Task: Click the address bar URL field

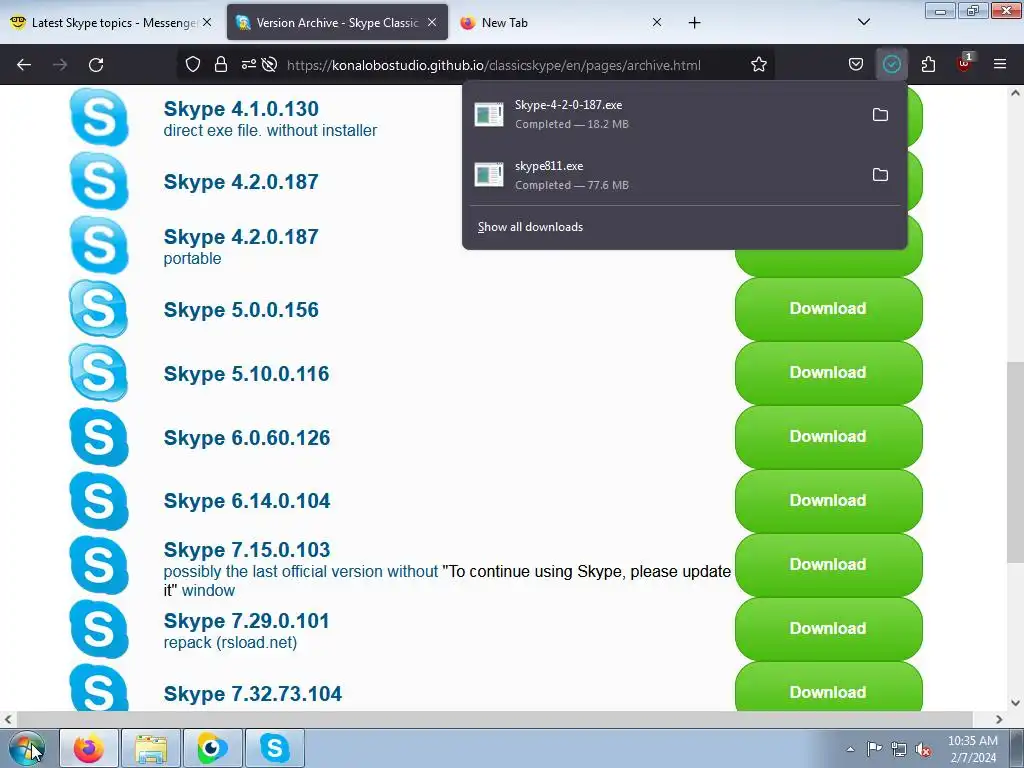Action: tap(494, 65)
